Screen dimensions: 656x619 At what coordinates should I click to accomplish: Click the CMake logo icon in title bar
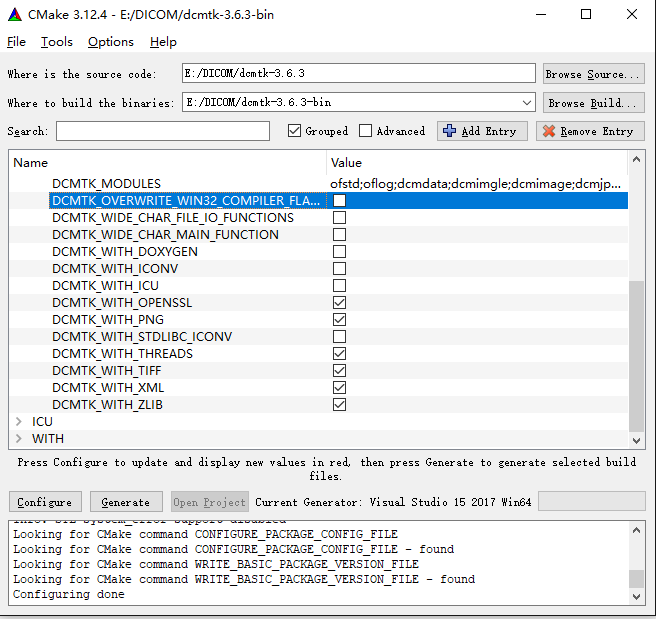click(15, 15)
